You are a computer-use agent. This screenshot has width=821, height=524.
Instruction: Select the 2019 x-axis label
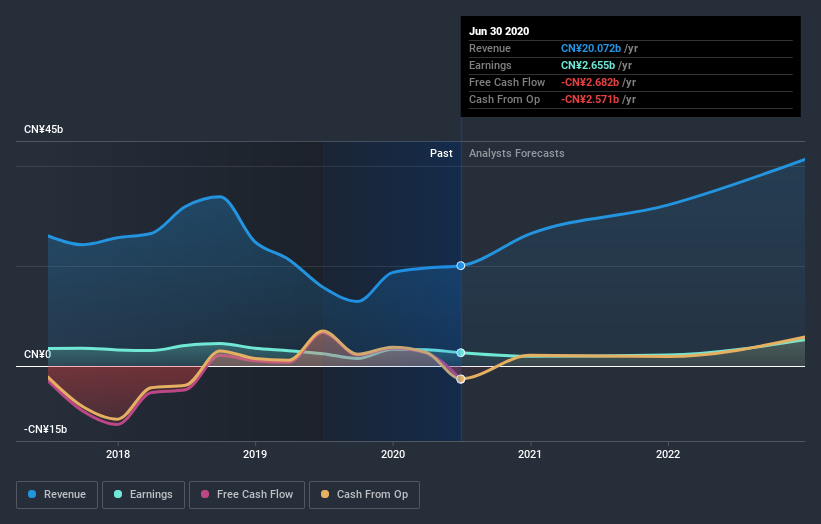255,454
